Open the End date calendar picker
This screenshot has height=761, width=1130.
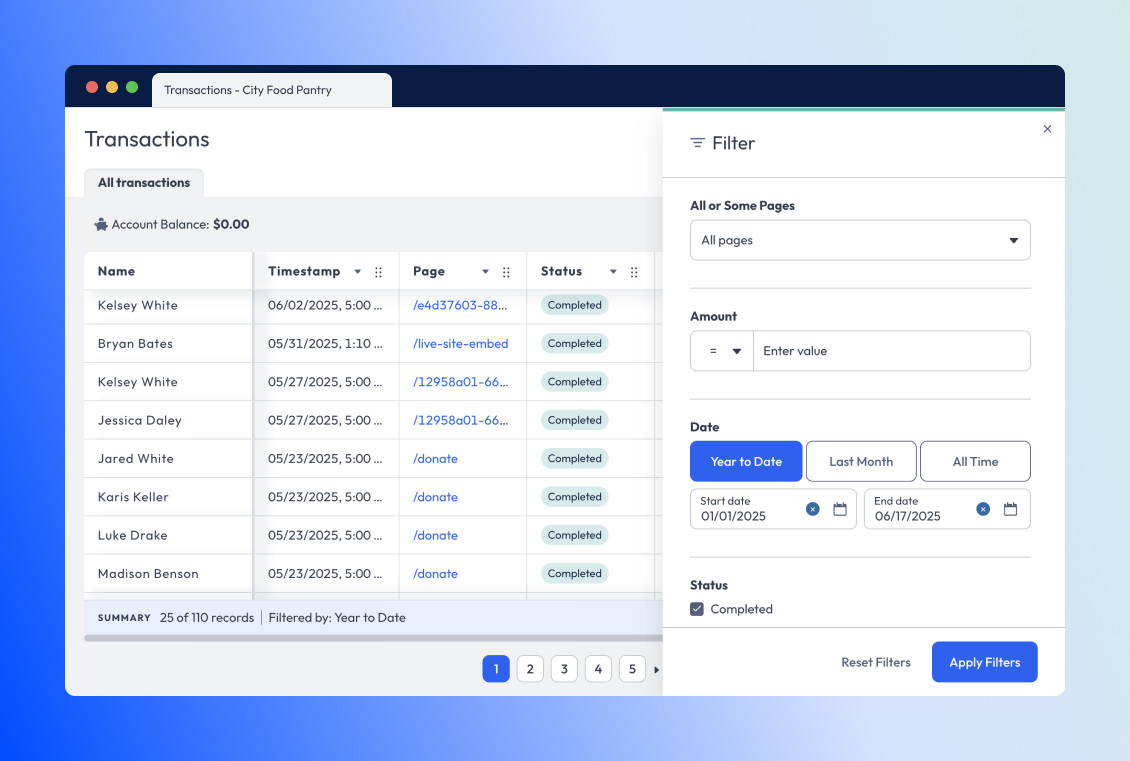(x=1010, y=509)
